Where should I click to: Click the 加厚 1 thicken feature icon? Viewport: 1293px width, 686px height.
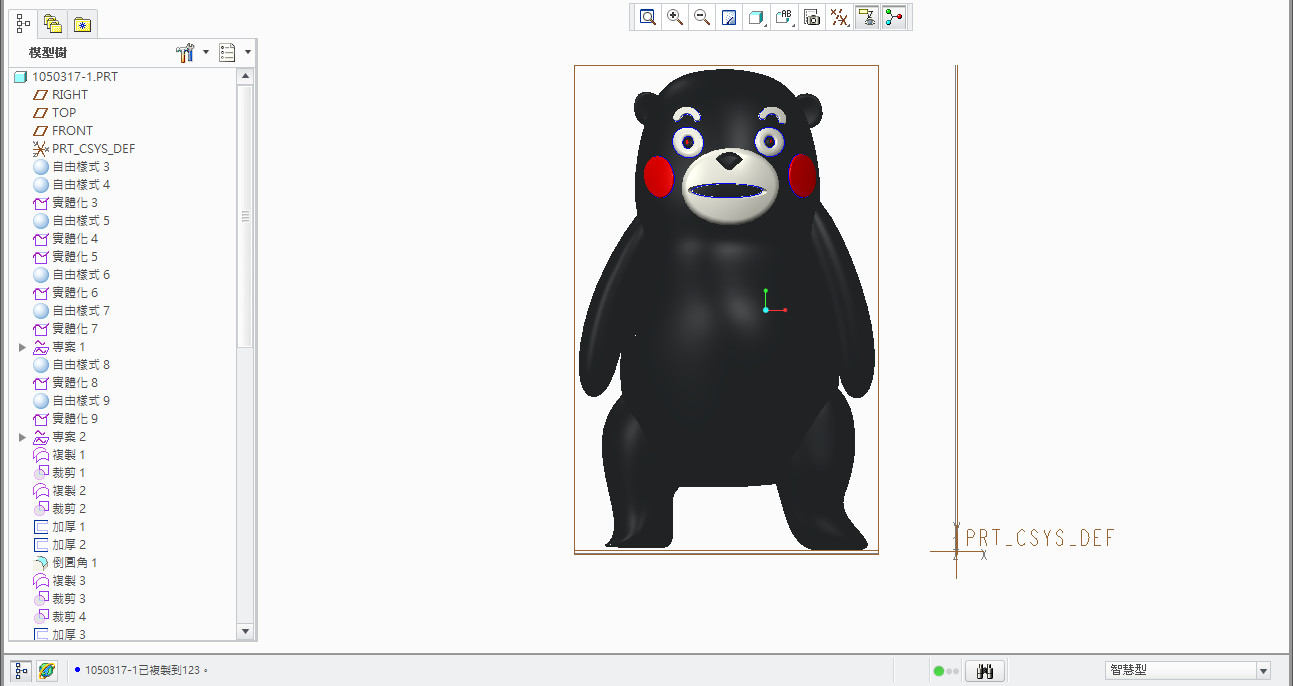point(41,527)
